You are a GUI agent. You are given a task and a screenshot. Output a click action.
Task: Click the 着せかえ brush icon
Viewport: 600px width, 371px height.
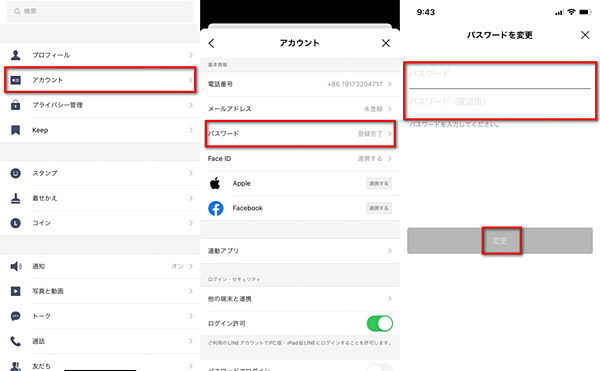click(x=16, y=198)
